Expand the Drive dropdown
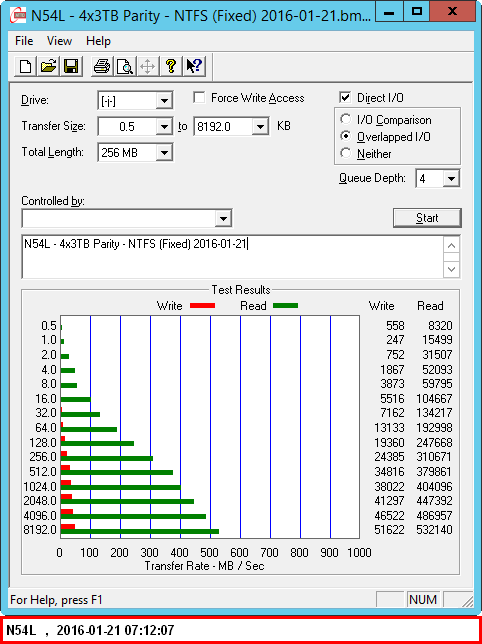The image size is (482, 644). pyautogui.click(x=164, y=101)
